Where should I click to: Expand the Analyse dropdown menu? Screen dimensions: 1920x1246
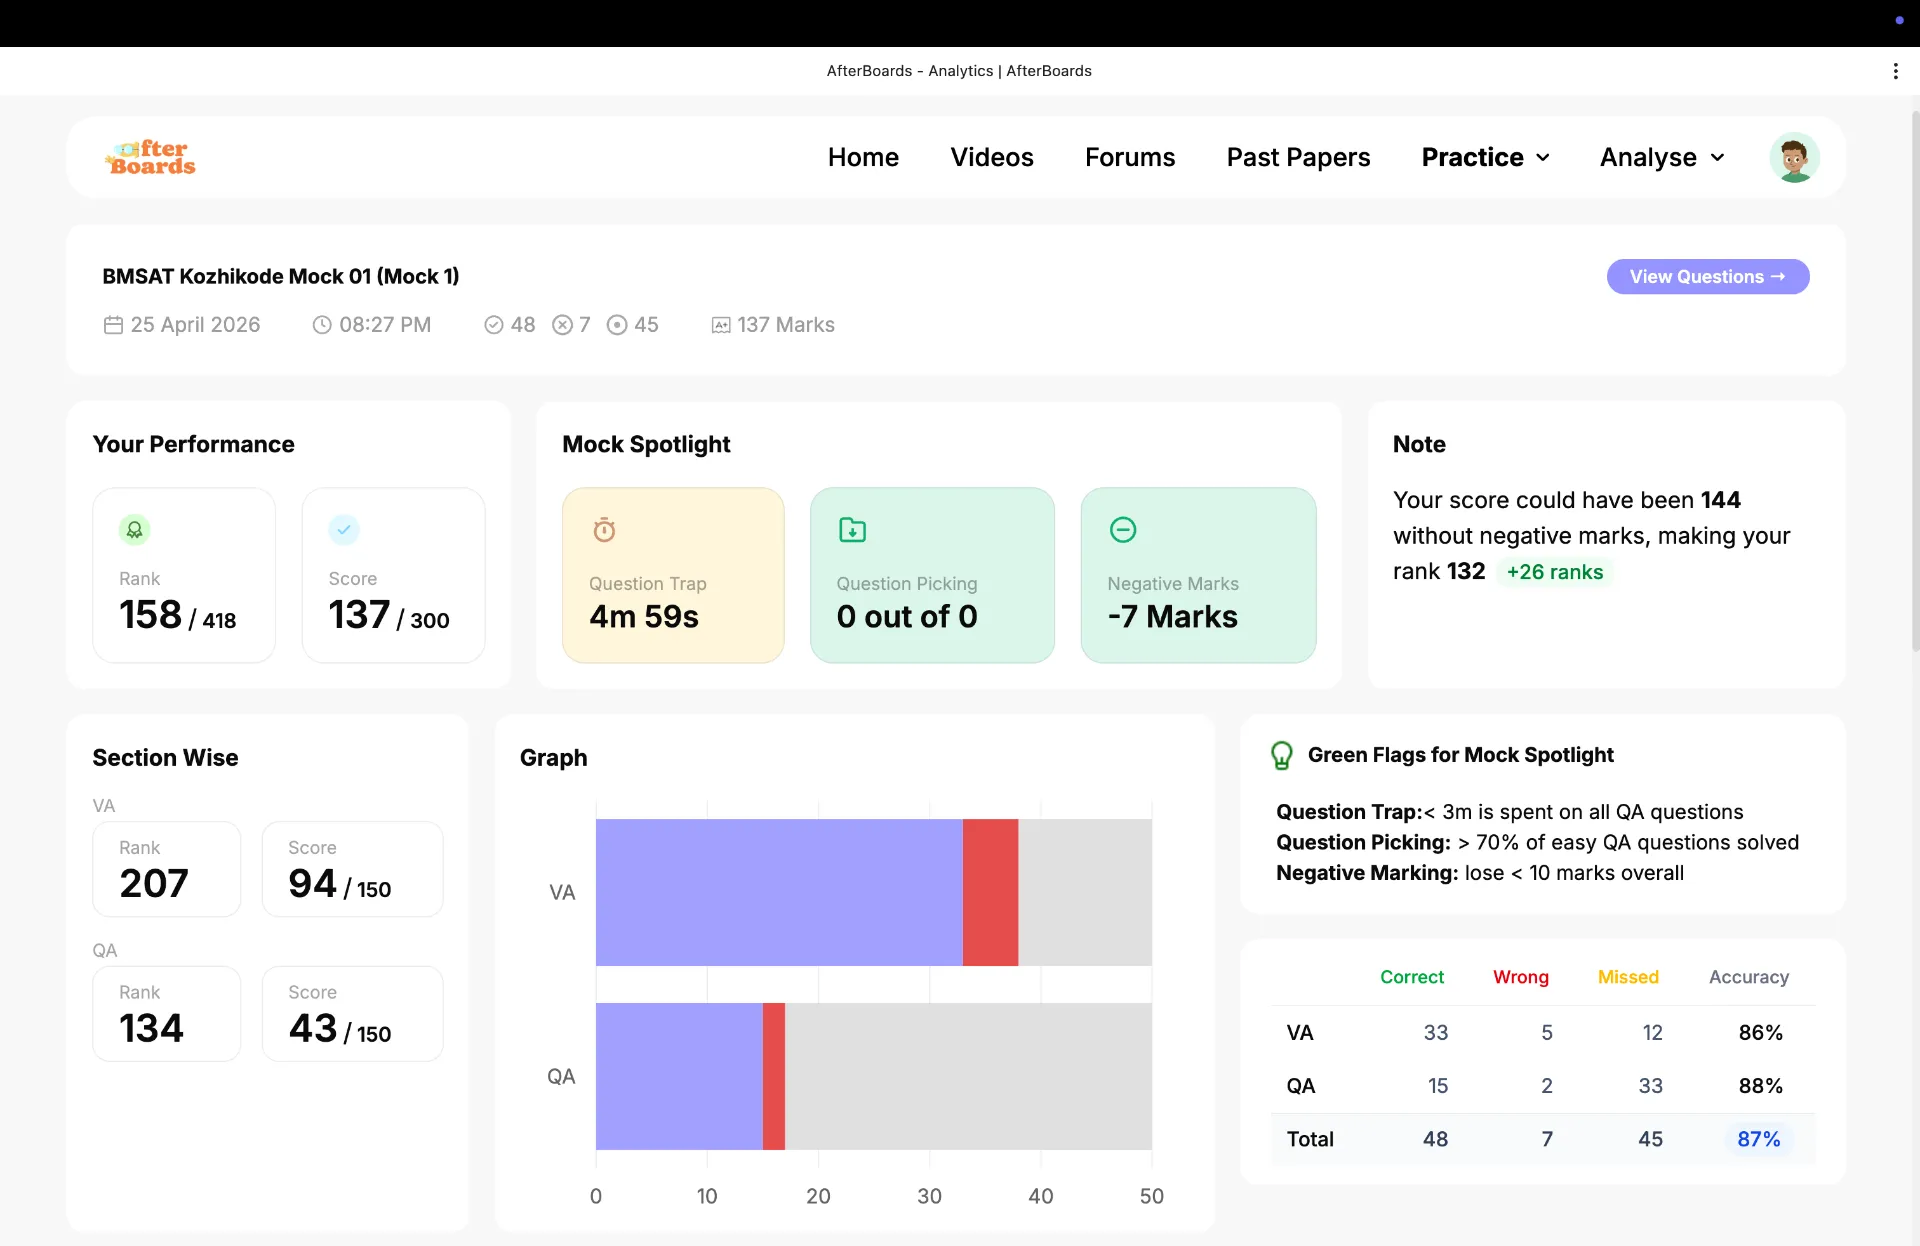tap(1662, 157)
